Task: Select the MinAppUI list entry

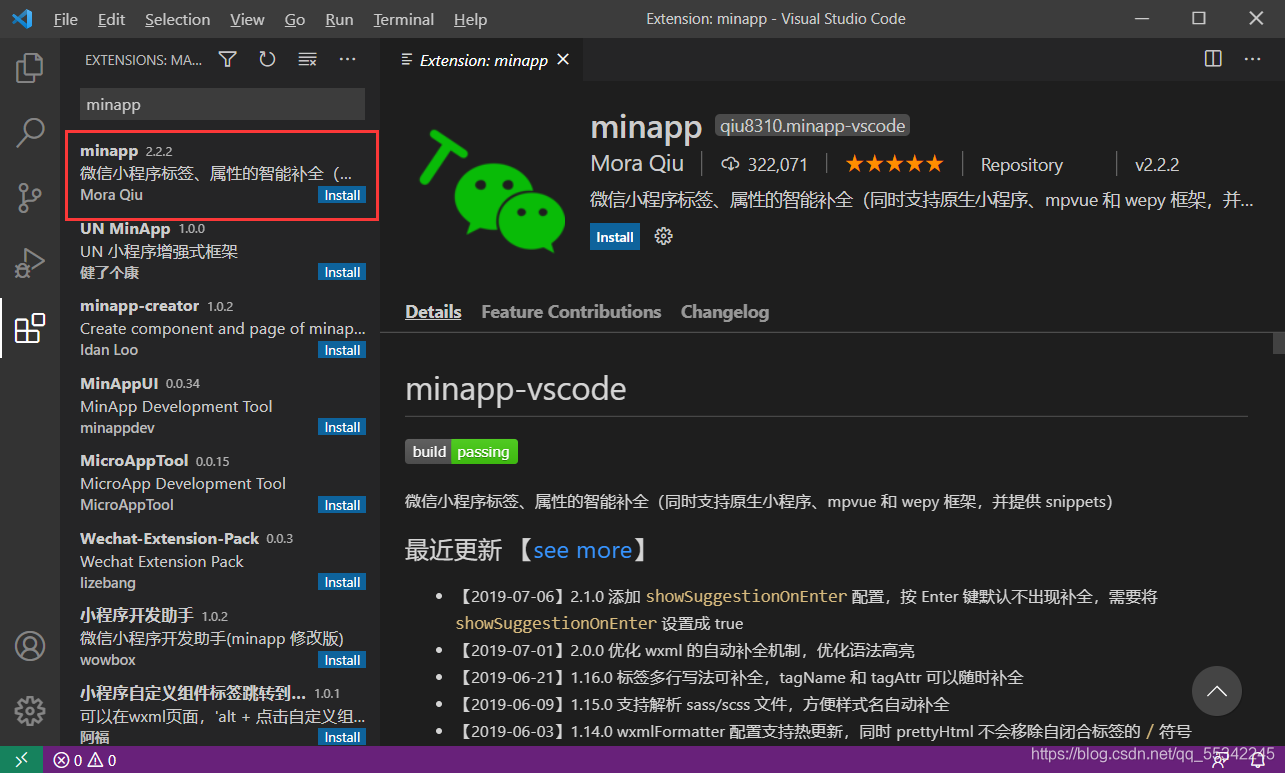Action: [222, 406]
